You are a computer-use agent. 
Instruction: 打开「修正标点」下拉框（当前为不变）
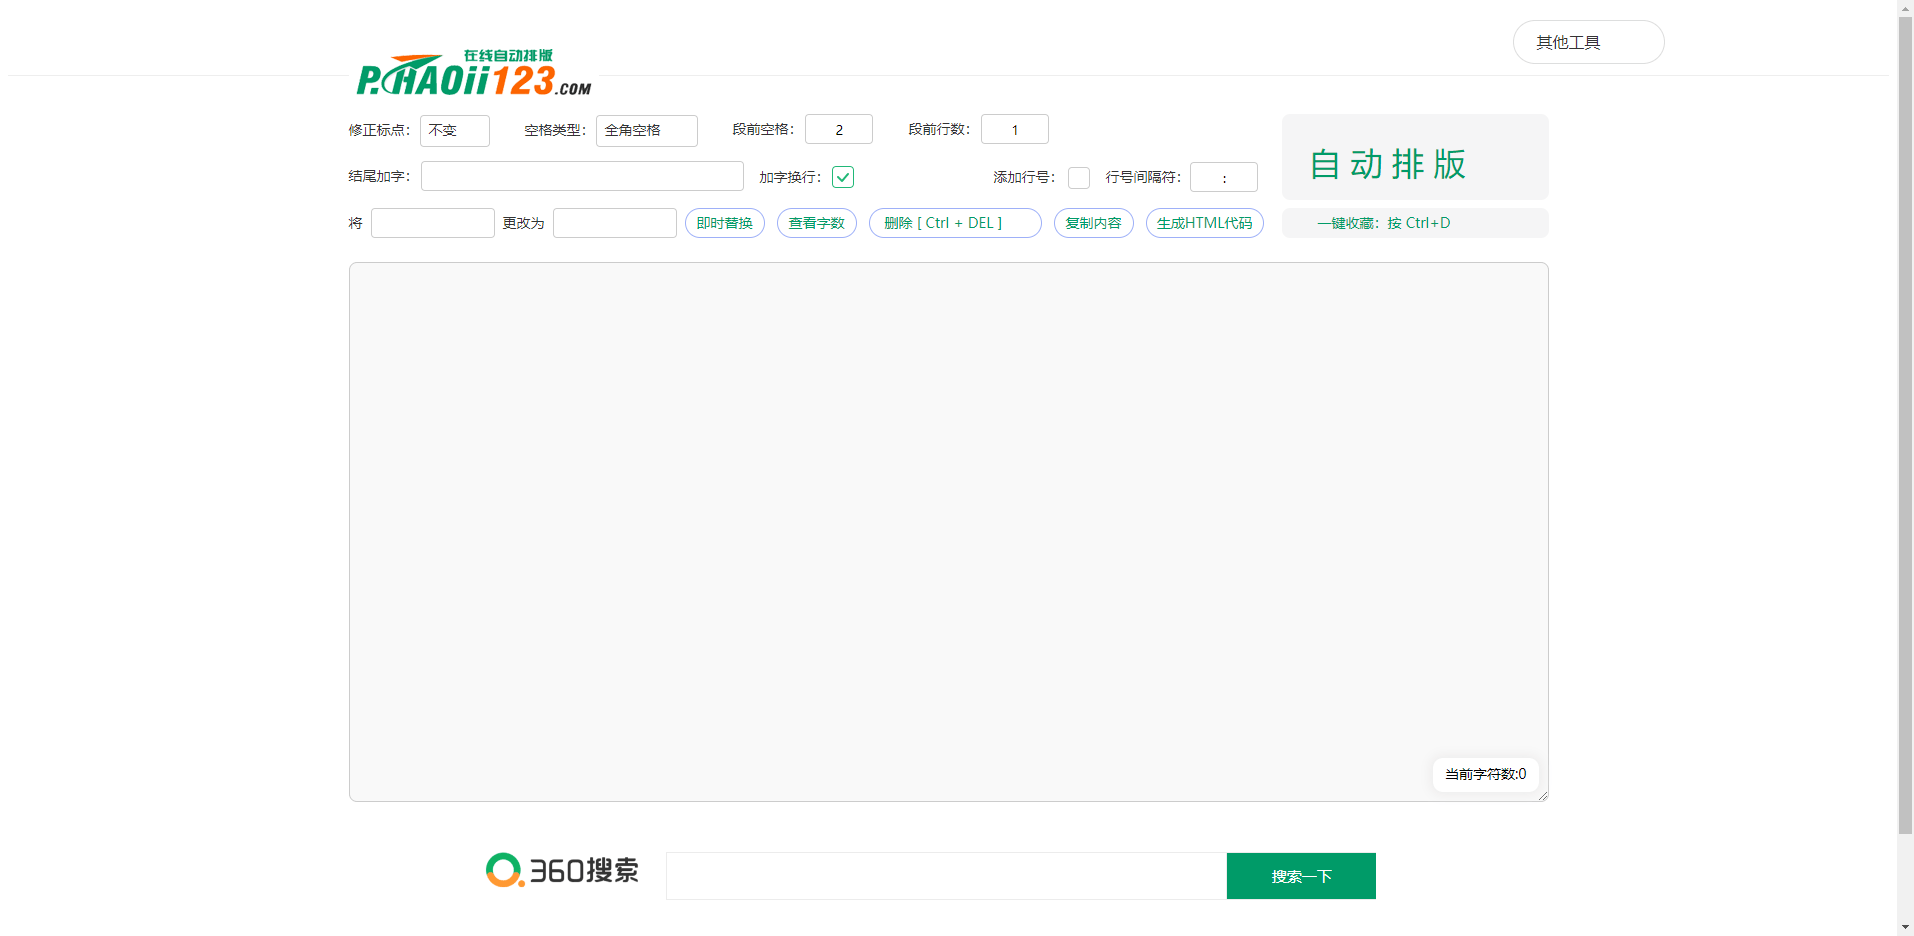click(455, 130)
